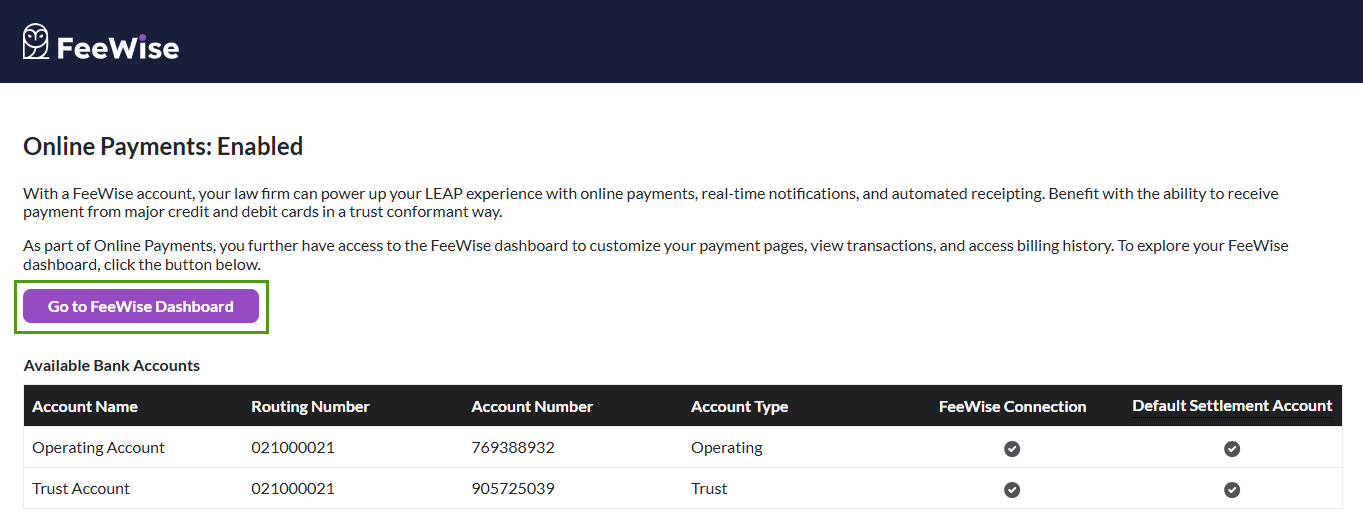The height and width of the screenshot is (526, 1363).
Task: Click the Operating Account routing number
Action: point(293,448)
